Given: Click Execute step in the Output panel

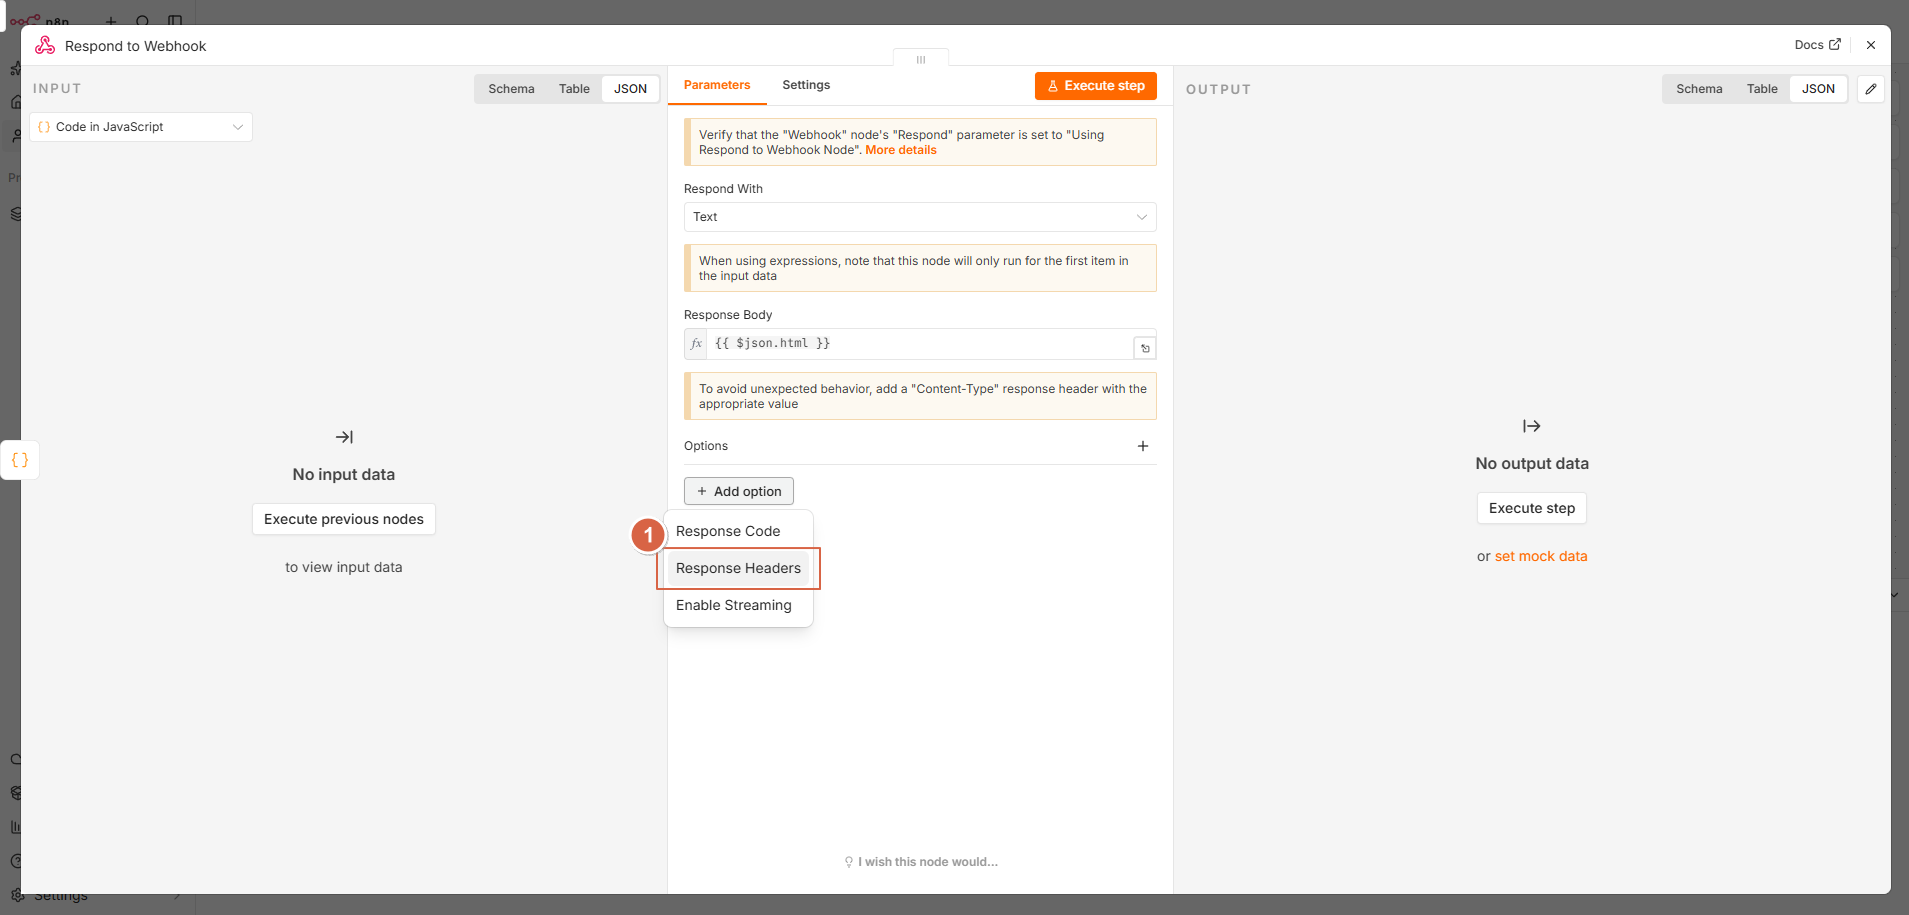Looking at the screenshot, I should click(1531, 508).
